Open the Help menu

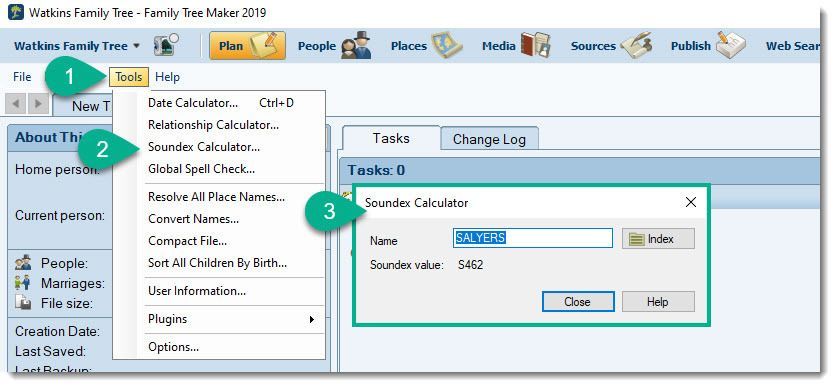(167, 77)
